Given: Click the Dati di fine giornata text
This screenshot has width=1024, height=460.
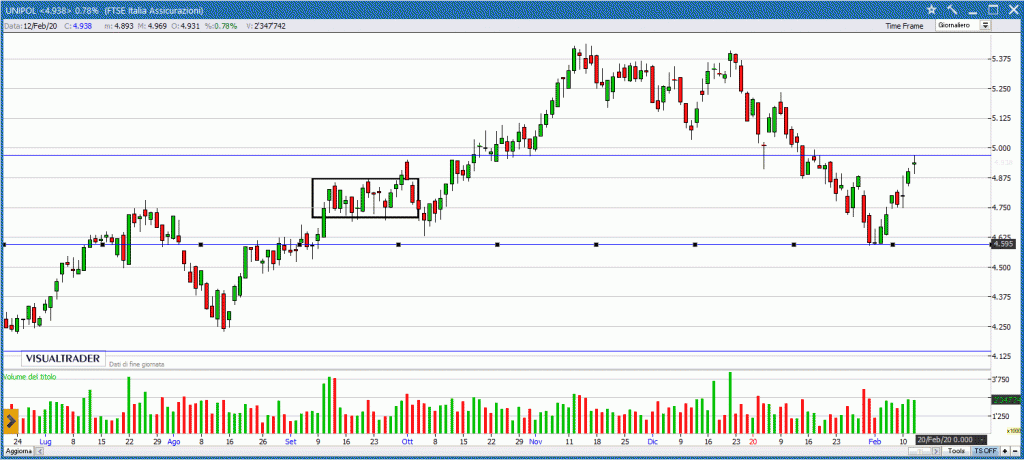Looking at the screenshot, I should click(x=136, y=364).
